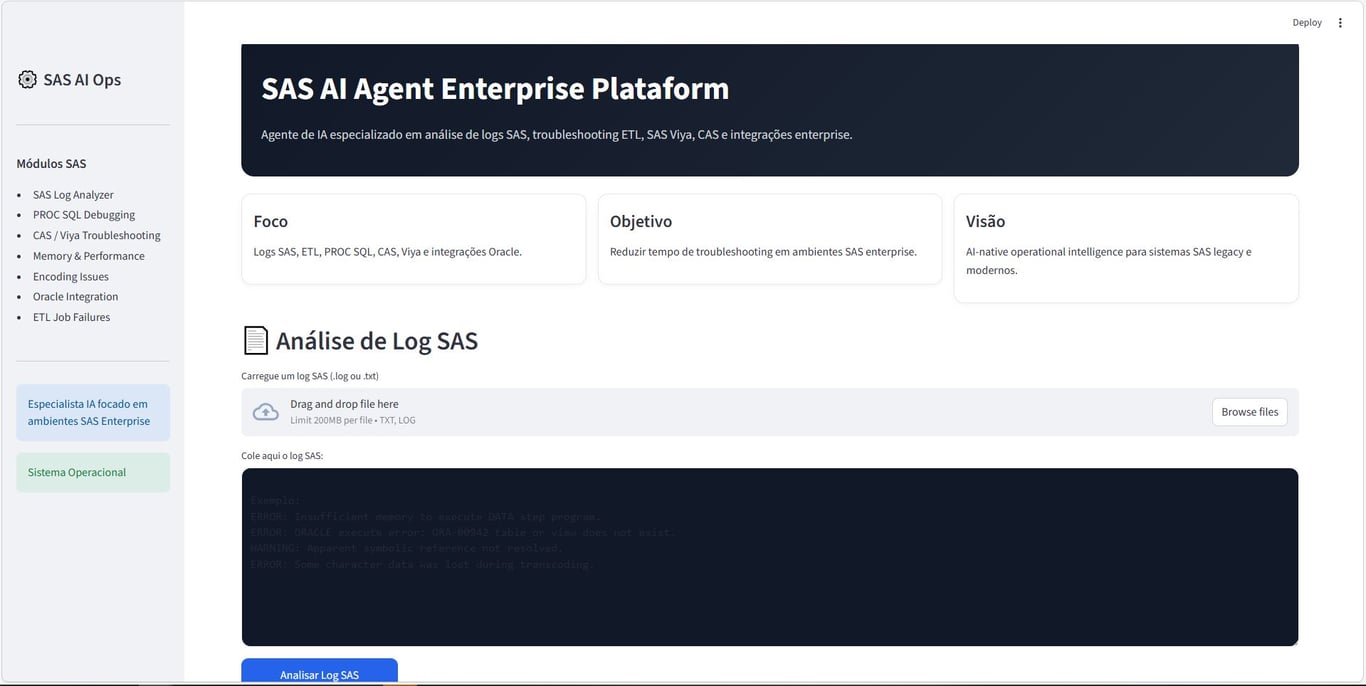Viewport: 1366px width, 686px height.
Task: Click the cloud upload icon
Action: (265, 412)
